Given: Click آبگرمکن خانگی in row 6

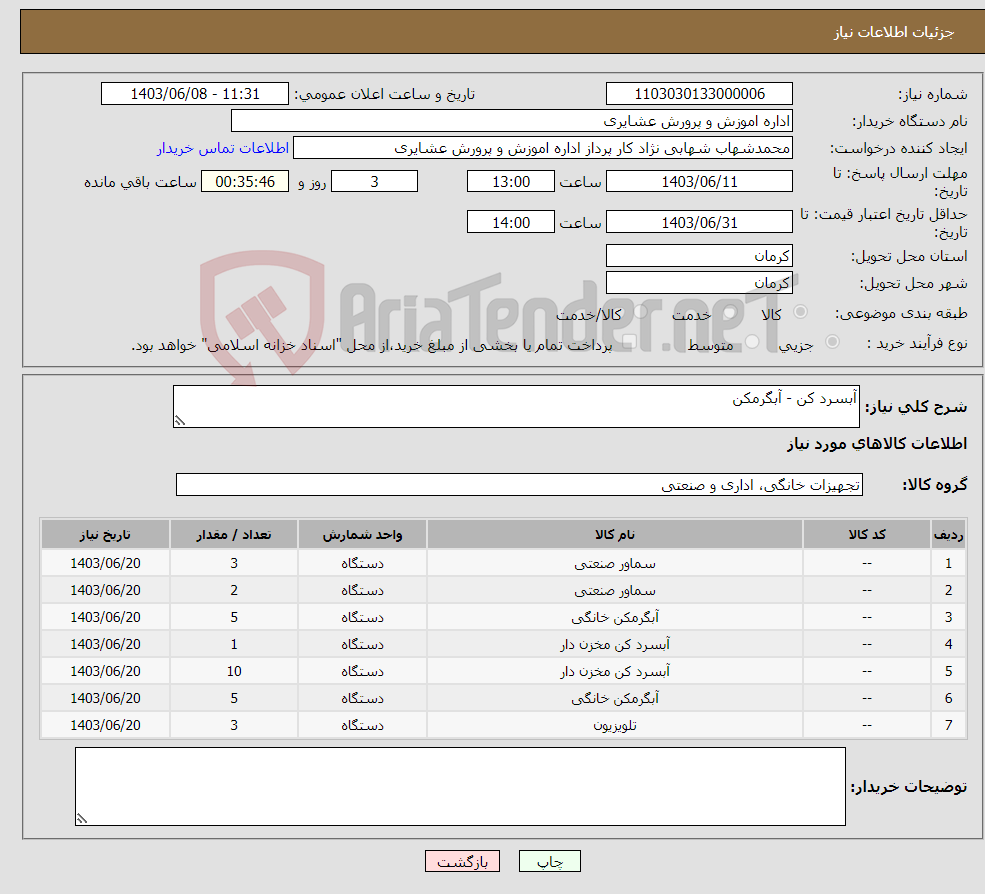Looking at the screenshot, I should click(x=614, y=699).
